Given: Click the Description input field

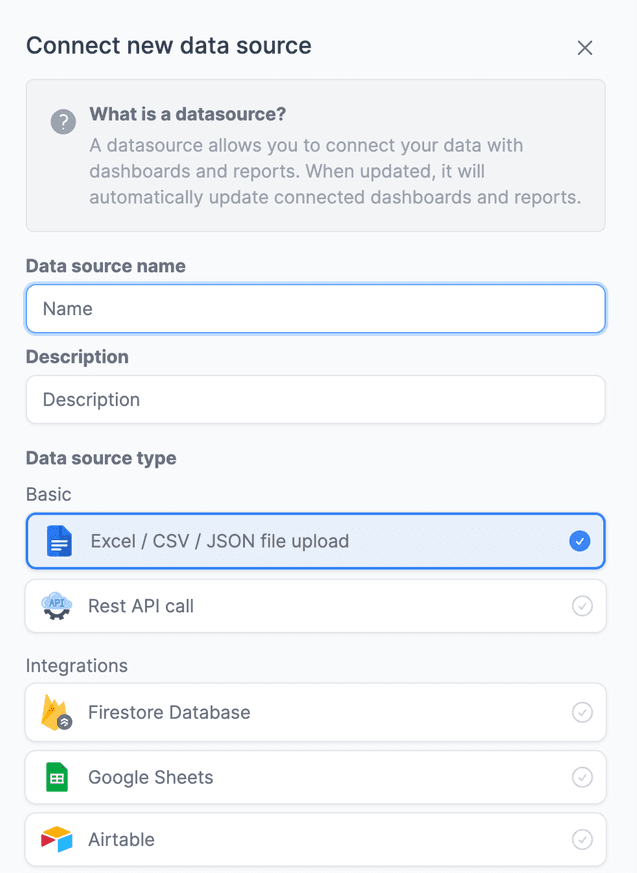Looking at the screenshot, I should coord(315,399).
